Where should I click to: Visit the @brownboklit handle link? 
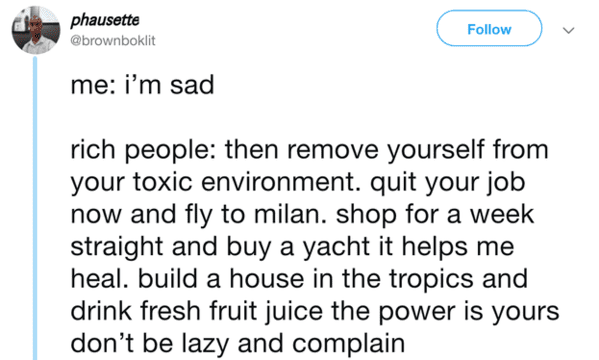[113, 41]
